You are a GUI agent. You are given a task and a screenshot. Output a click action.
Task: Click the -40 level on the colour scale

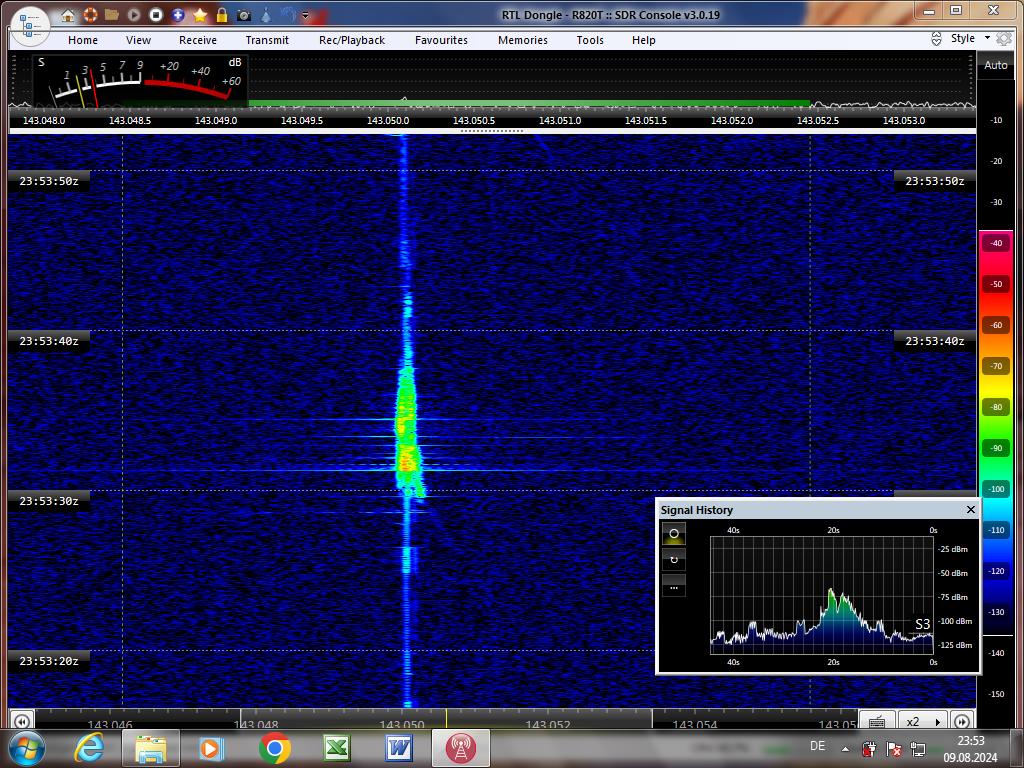(x=996, y=243)
